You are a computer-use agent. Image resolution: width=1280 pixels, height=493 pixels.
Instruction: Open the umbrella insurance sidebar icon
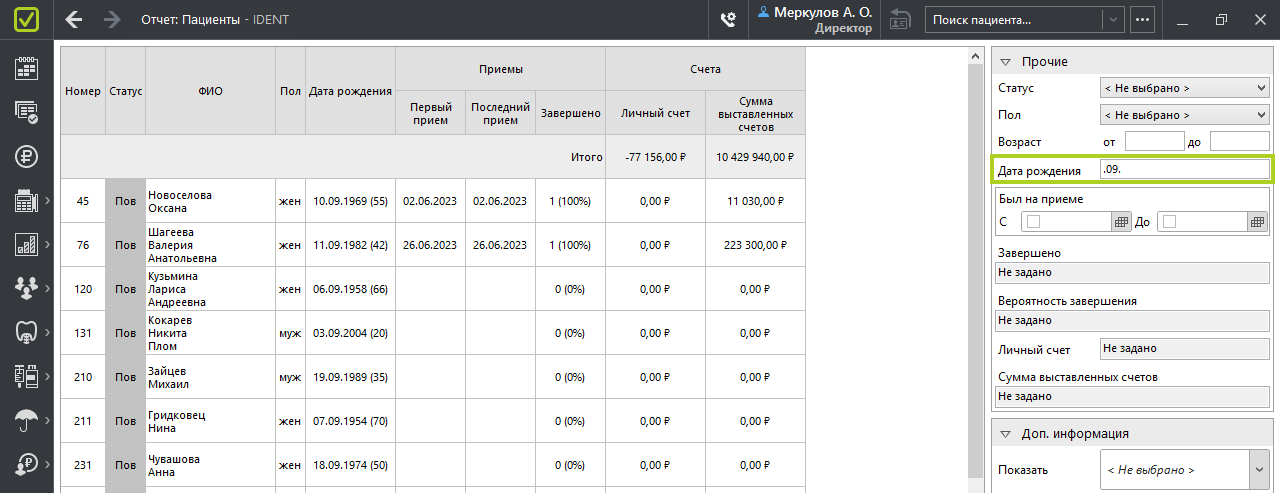point(26,420)
